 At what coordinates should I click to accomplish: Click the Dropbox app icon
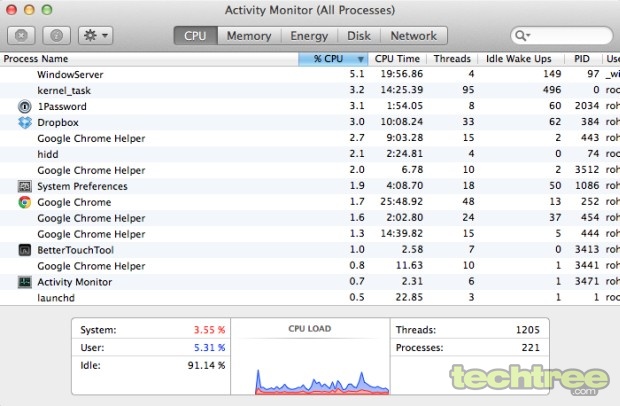point(25,123)
